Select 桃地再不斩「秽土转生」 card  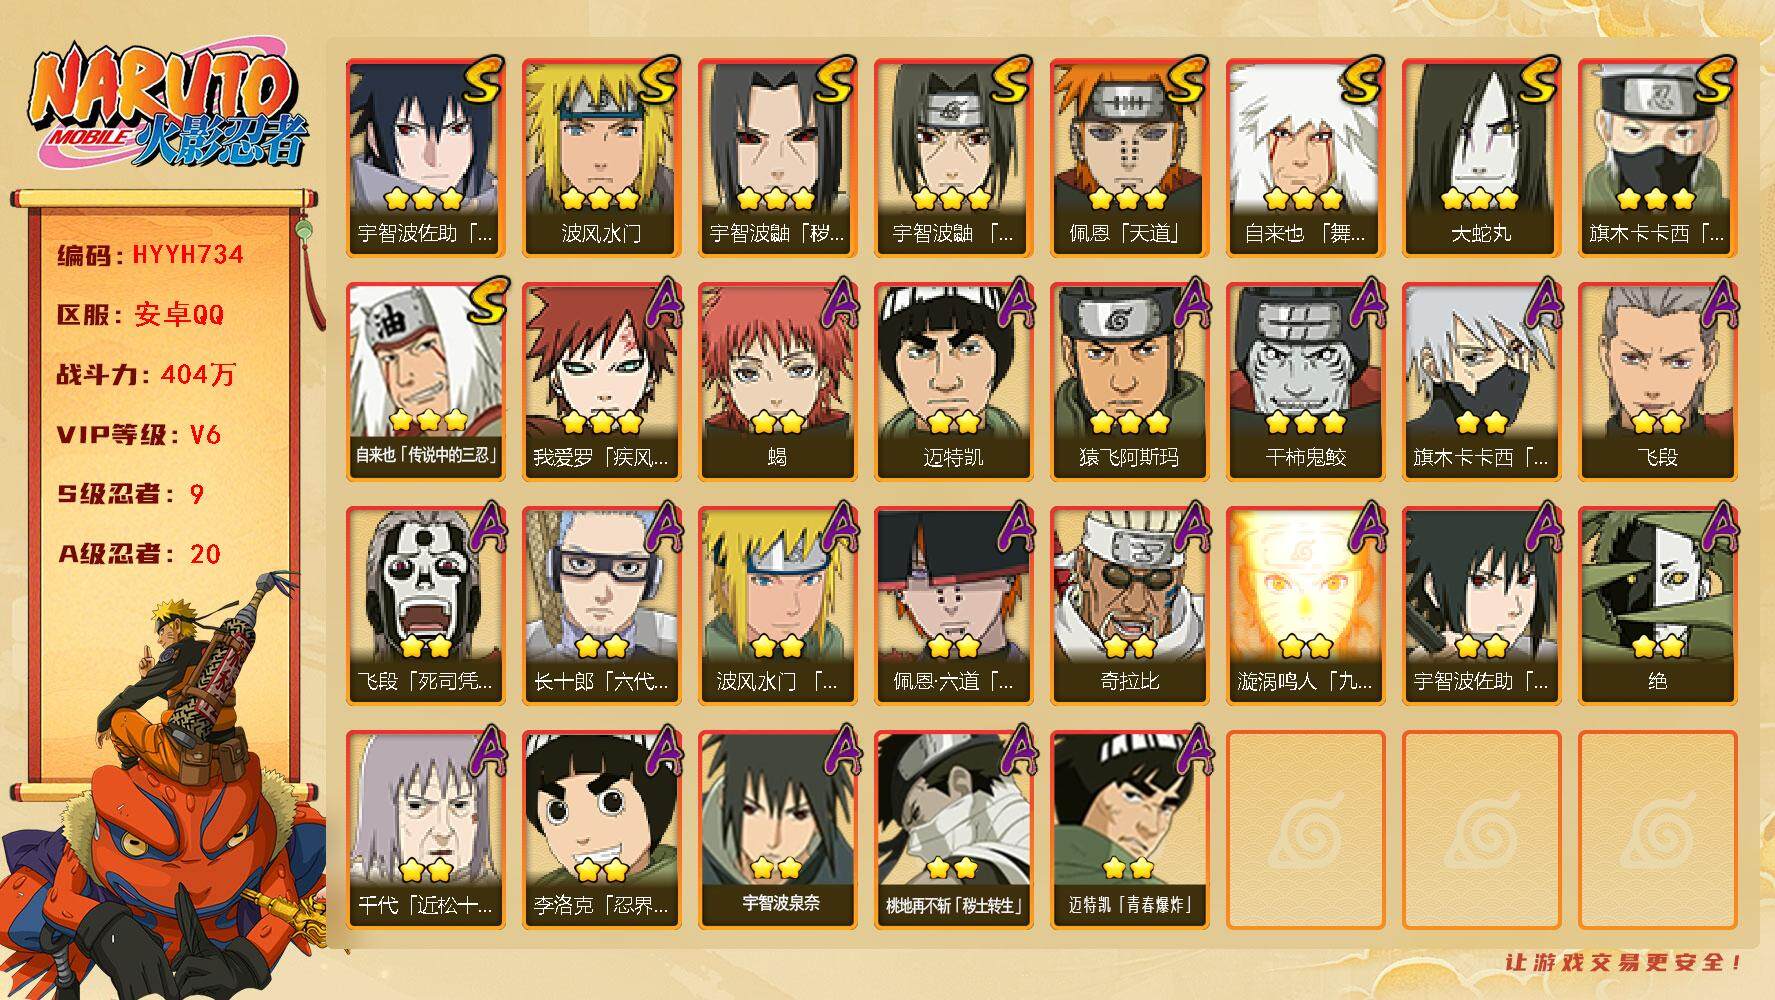(953, 829)
